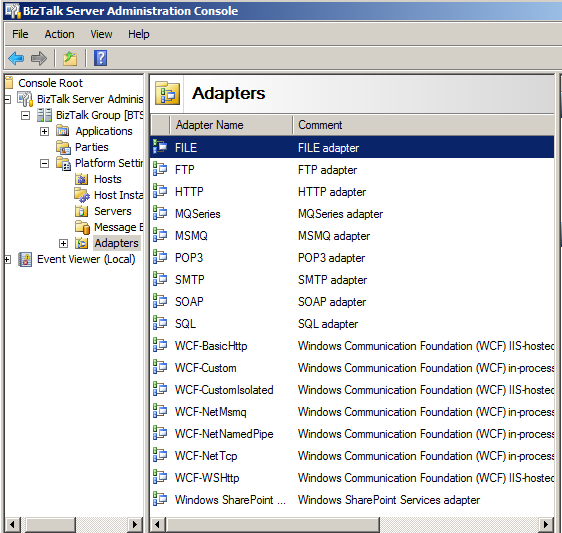This screenshot has height=533, width=562.
Task: Click the FILE adapter row icon
Action: [x=160, y=147]
